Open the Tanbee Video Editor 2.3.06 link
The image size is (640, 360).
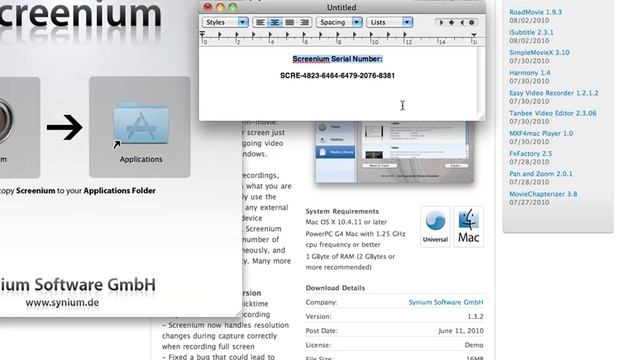[x=553, y=113]
